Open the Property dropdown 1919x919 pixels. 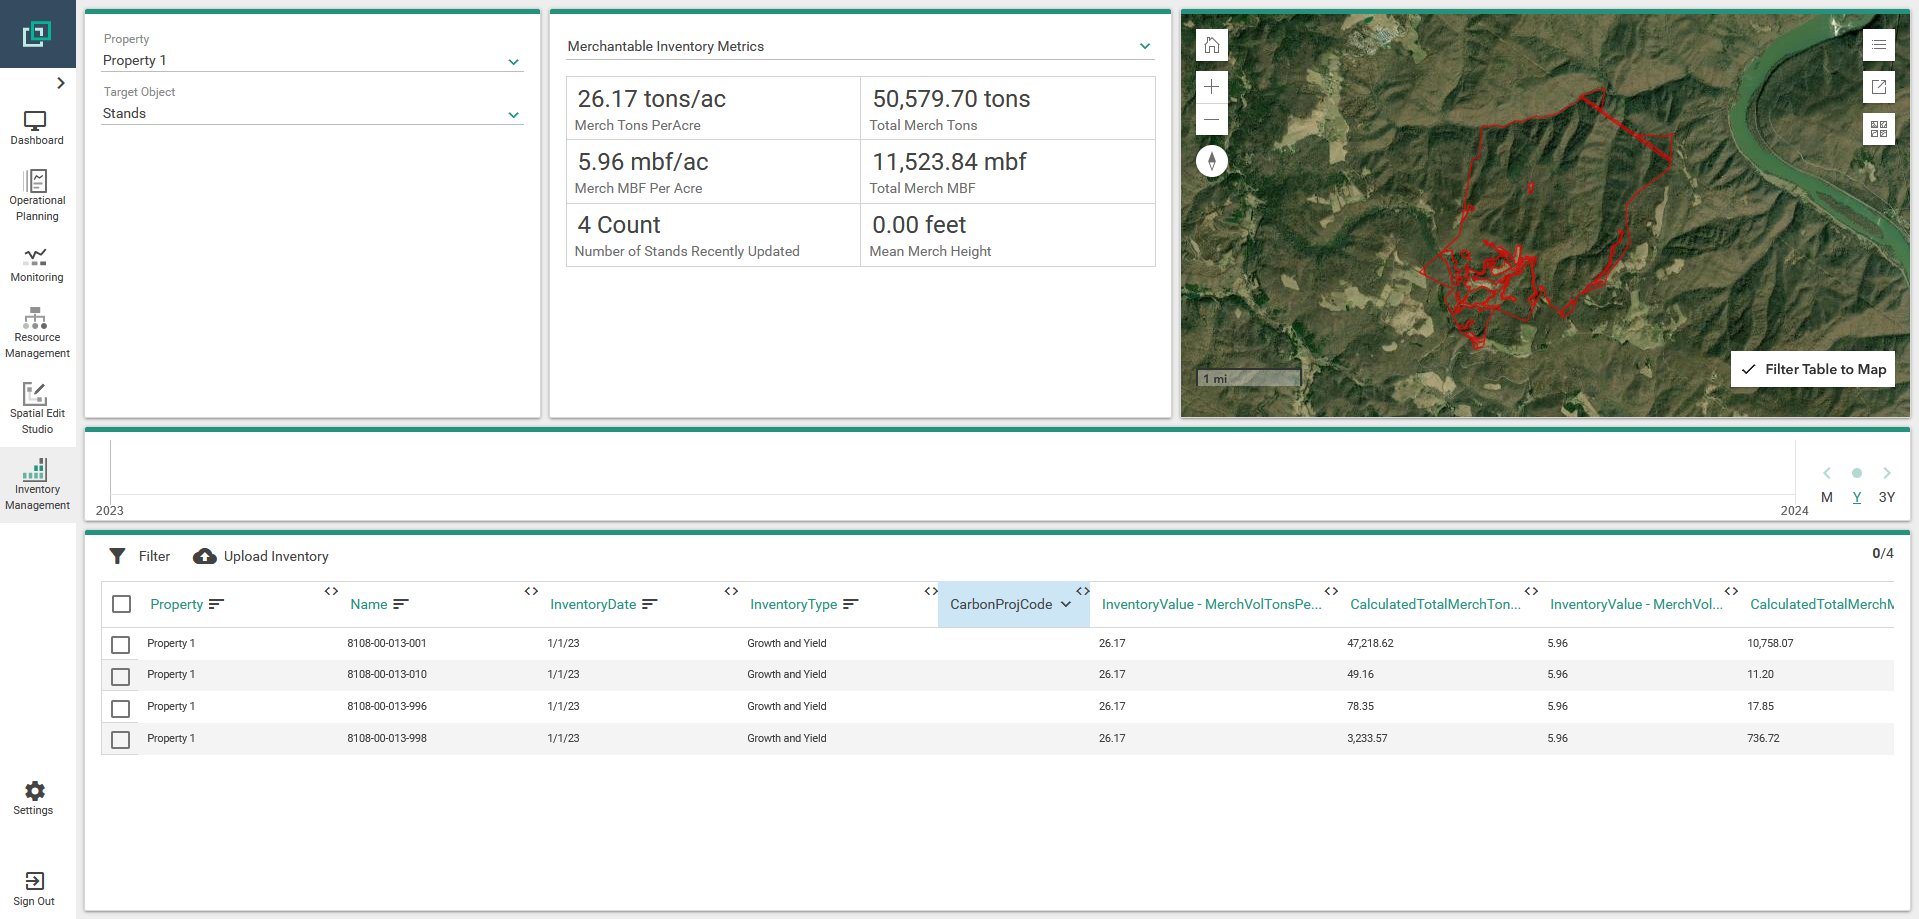click(x=312, y=61)
